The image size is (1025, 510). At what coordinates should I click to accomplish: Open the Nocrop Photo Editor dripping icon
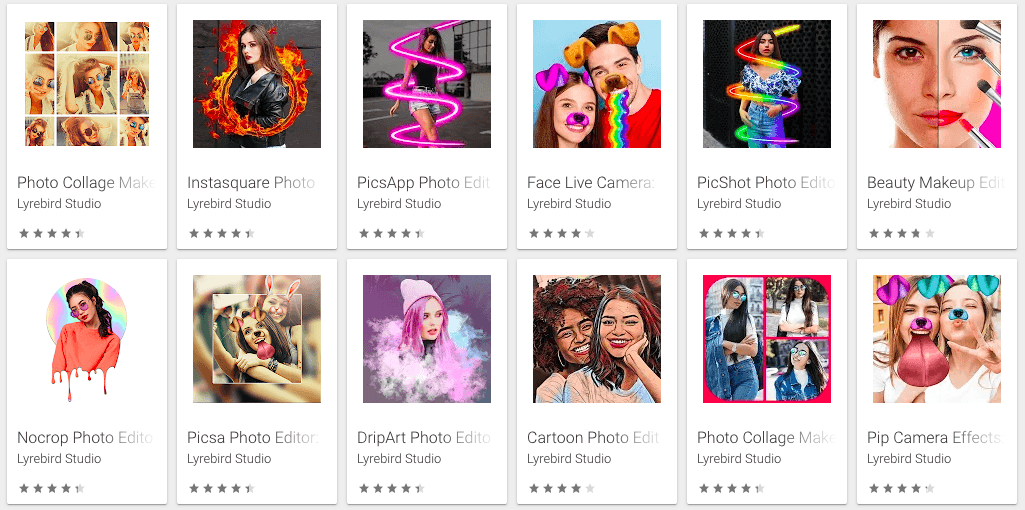click(87, 339)
